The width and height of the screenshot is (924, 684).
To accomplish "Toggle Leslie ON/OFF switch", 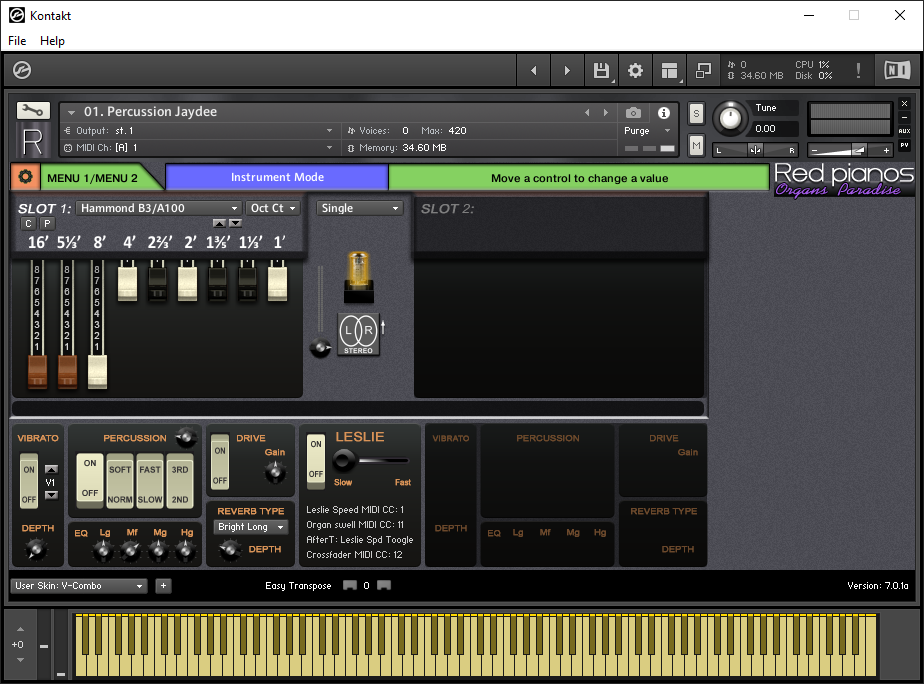I will pos(316,462).
